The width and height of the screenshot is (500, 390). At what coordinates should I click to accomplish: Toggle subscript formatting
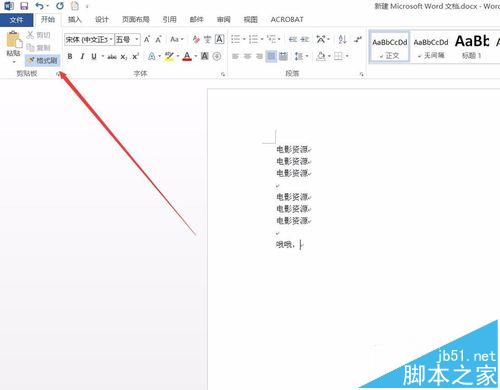point(124,57)
